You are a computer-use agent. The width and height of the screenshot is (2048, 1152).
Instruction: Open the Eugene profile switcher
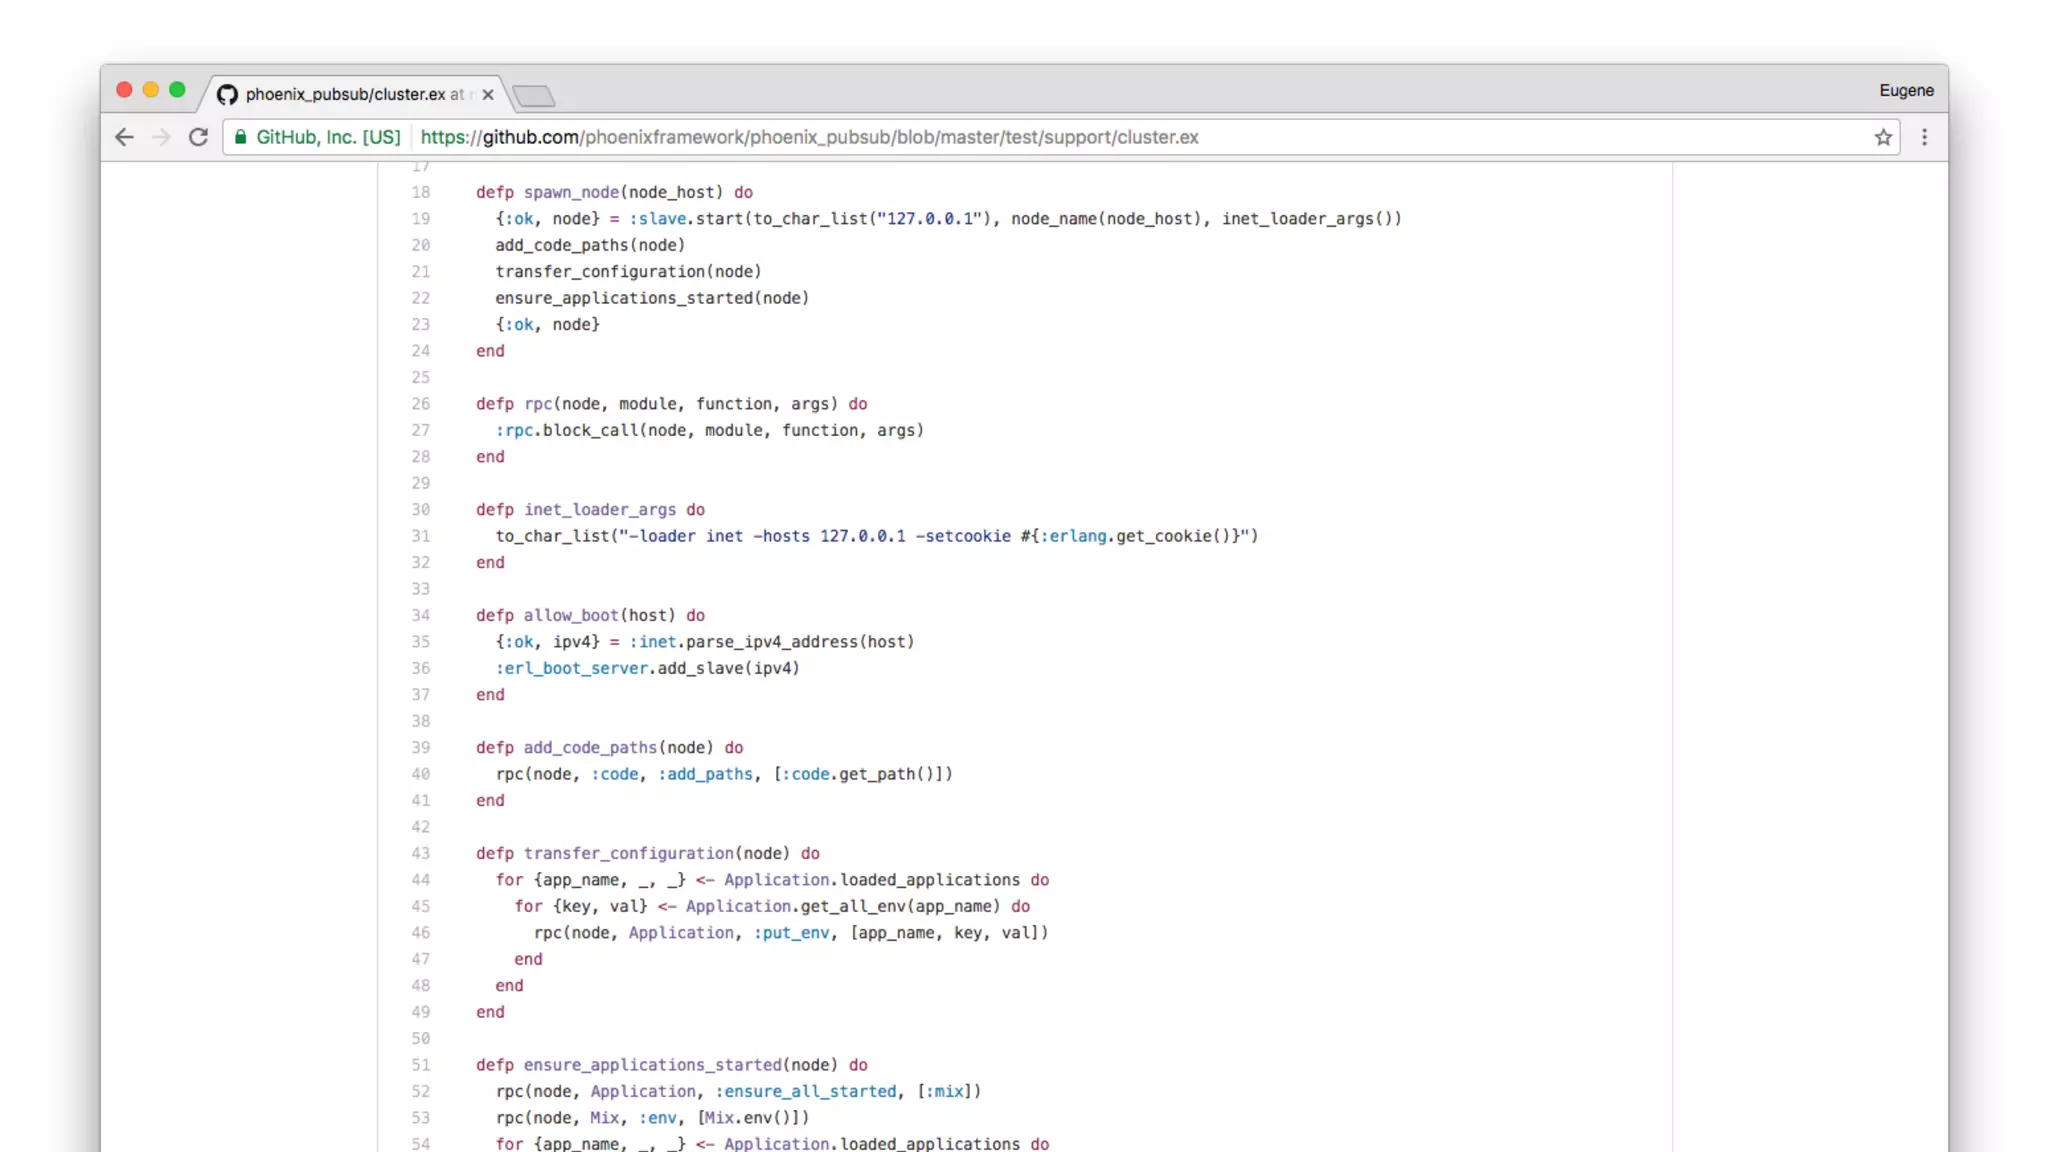[1905, 90]
